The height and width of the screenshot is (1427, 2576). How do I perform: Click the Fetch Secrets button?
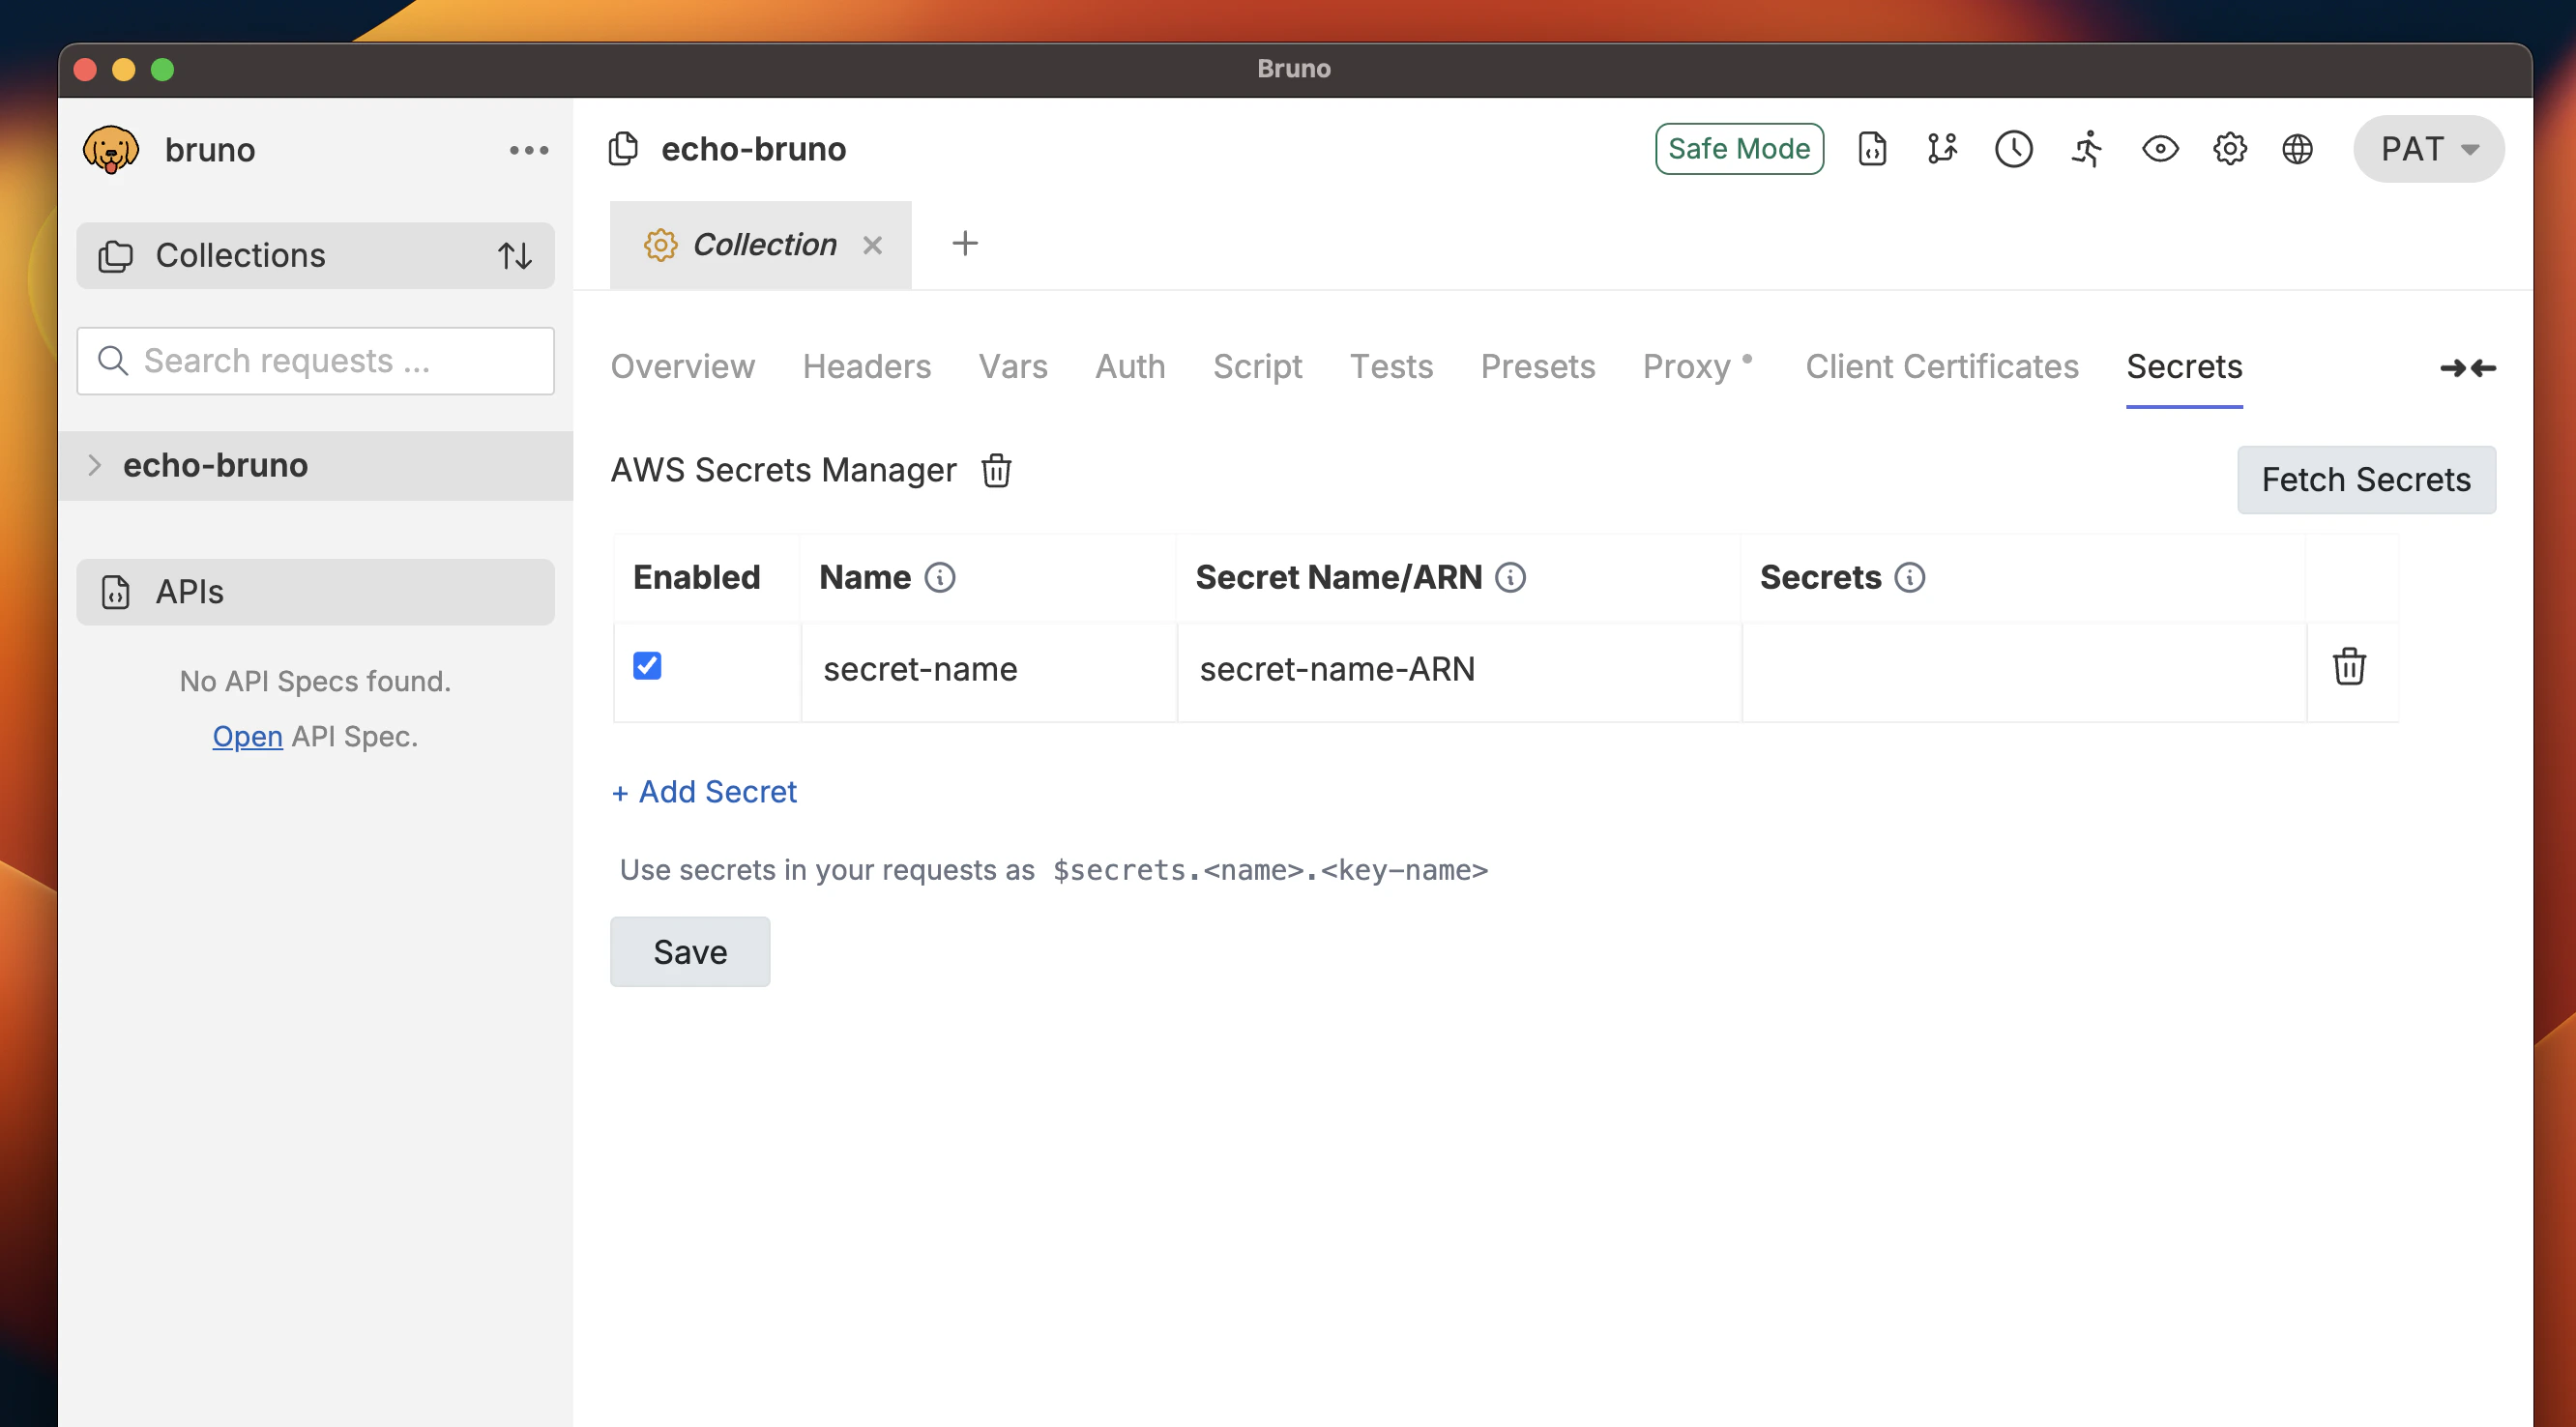tap(2366, 479)
